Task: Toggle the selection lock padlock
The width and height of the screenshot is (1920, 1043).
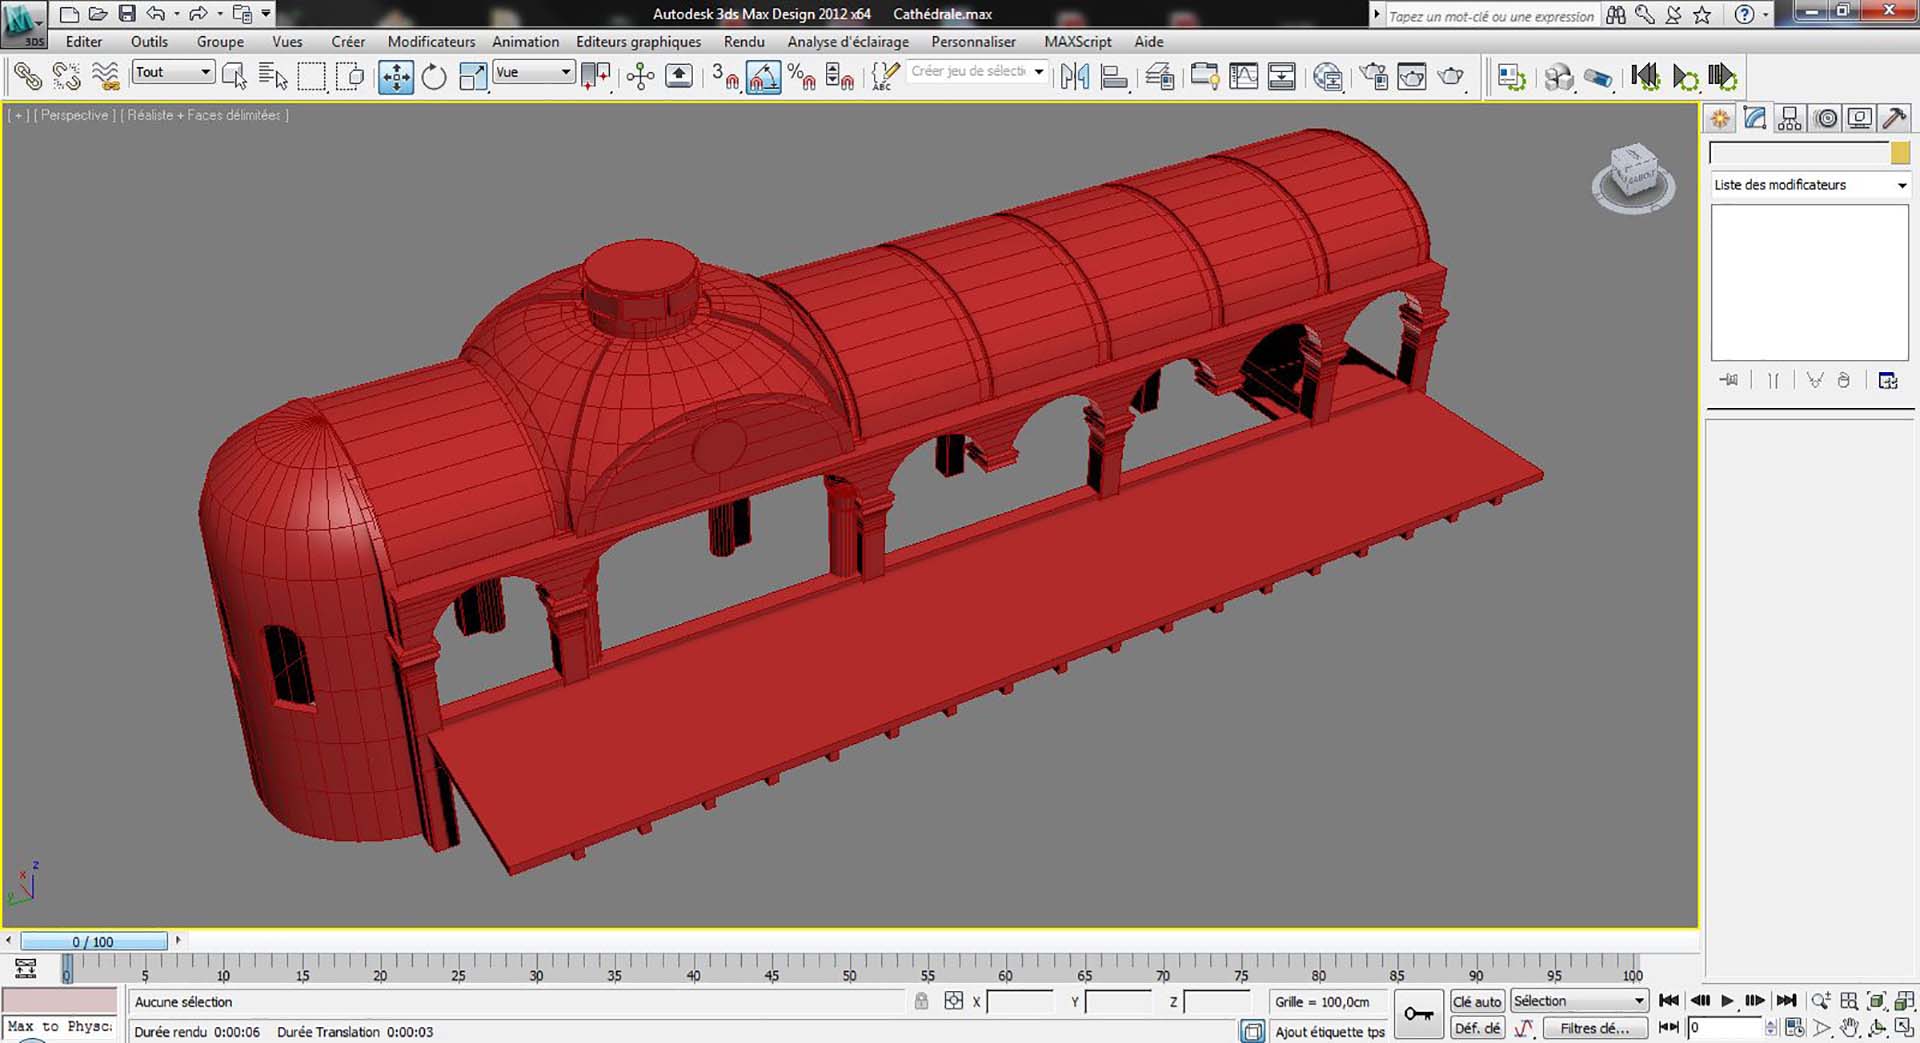Action: 921,1001
